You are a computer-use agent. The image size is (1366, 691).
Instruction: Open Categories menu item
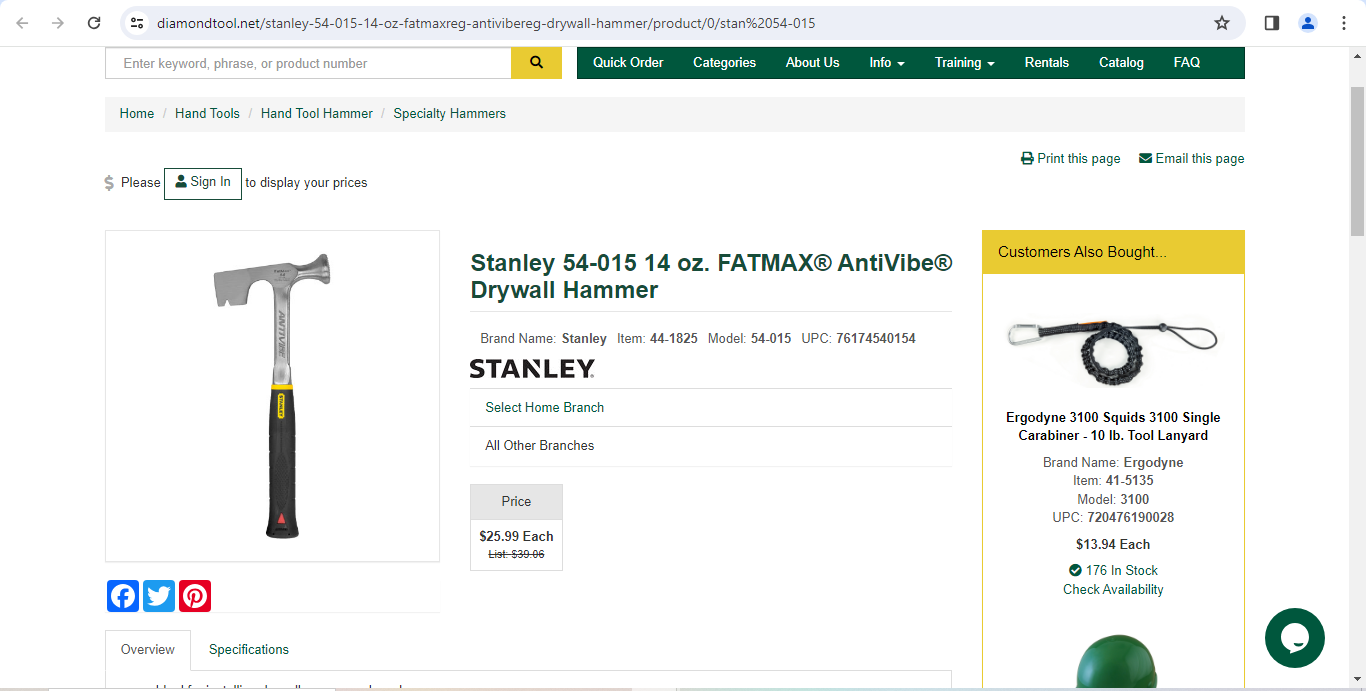coord(724,62)
